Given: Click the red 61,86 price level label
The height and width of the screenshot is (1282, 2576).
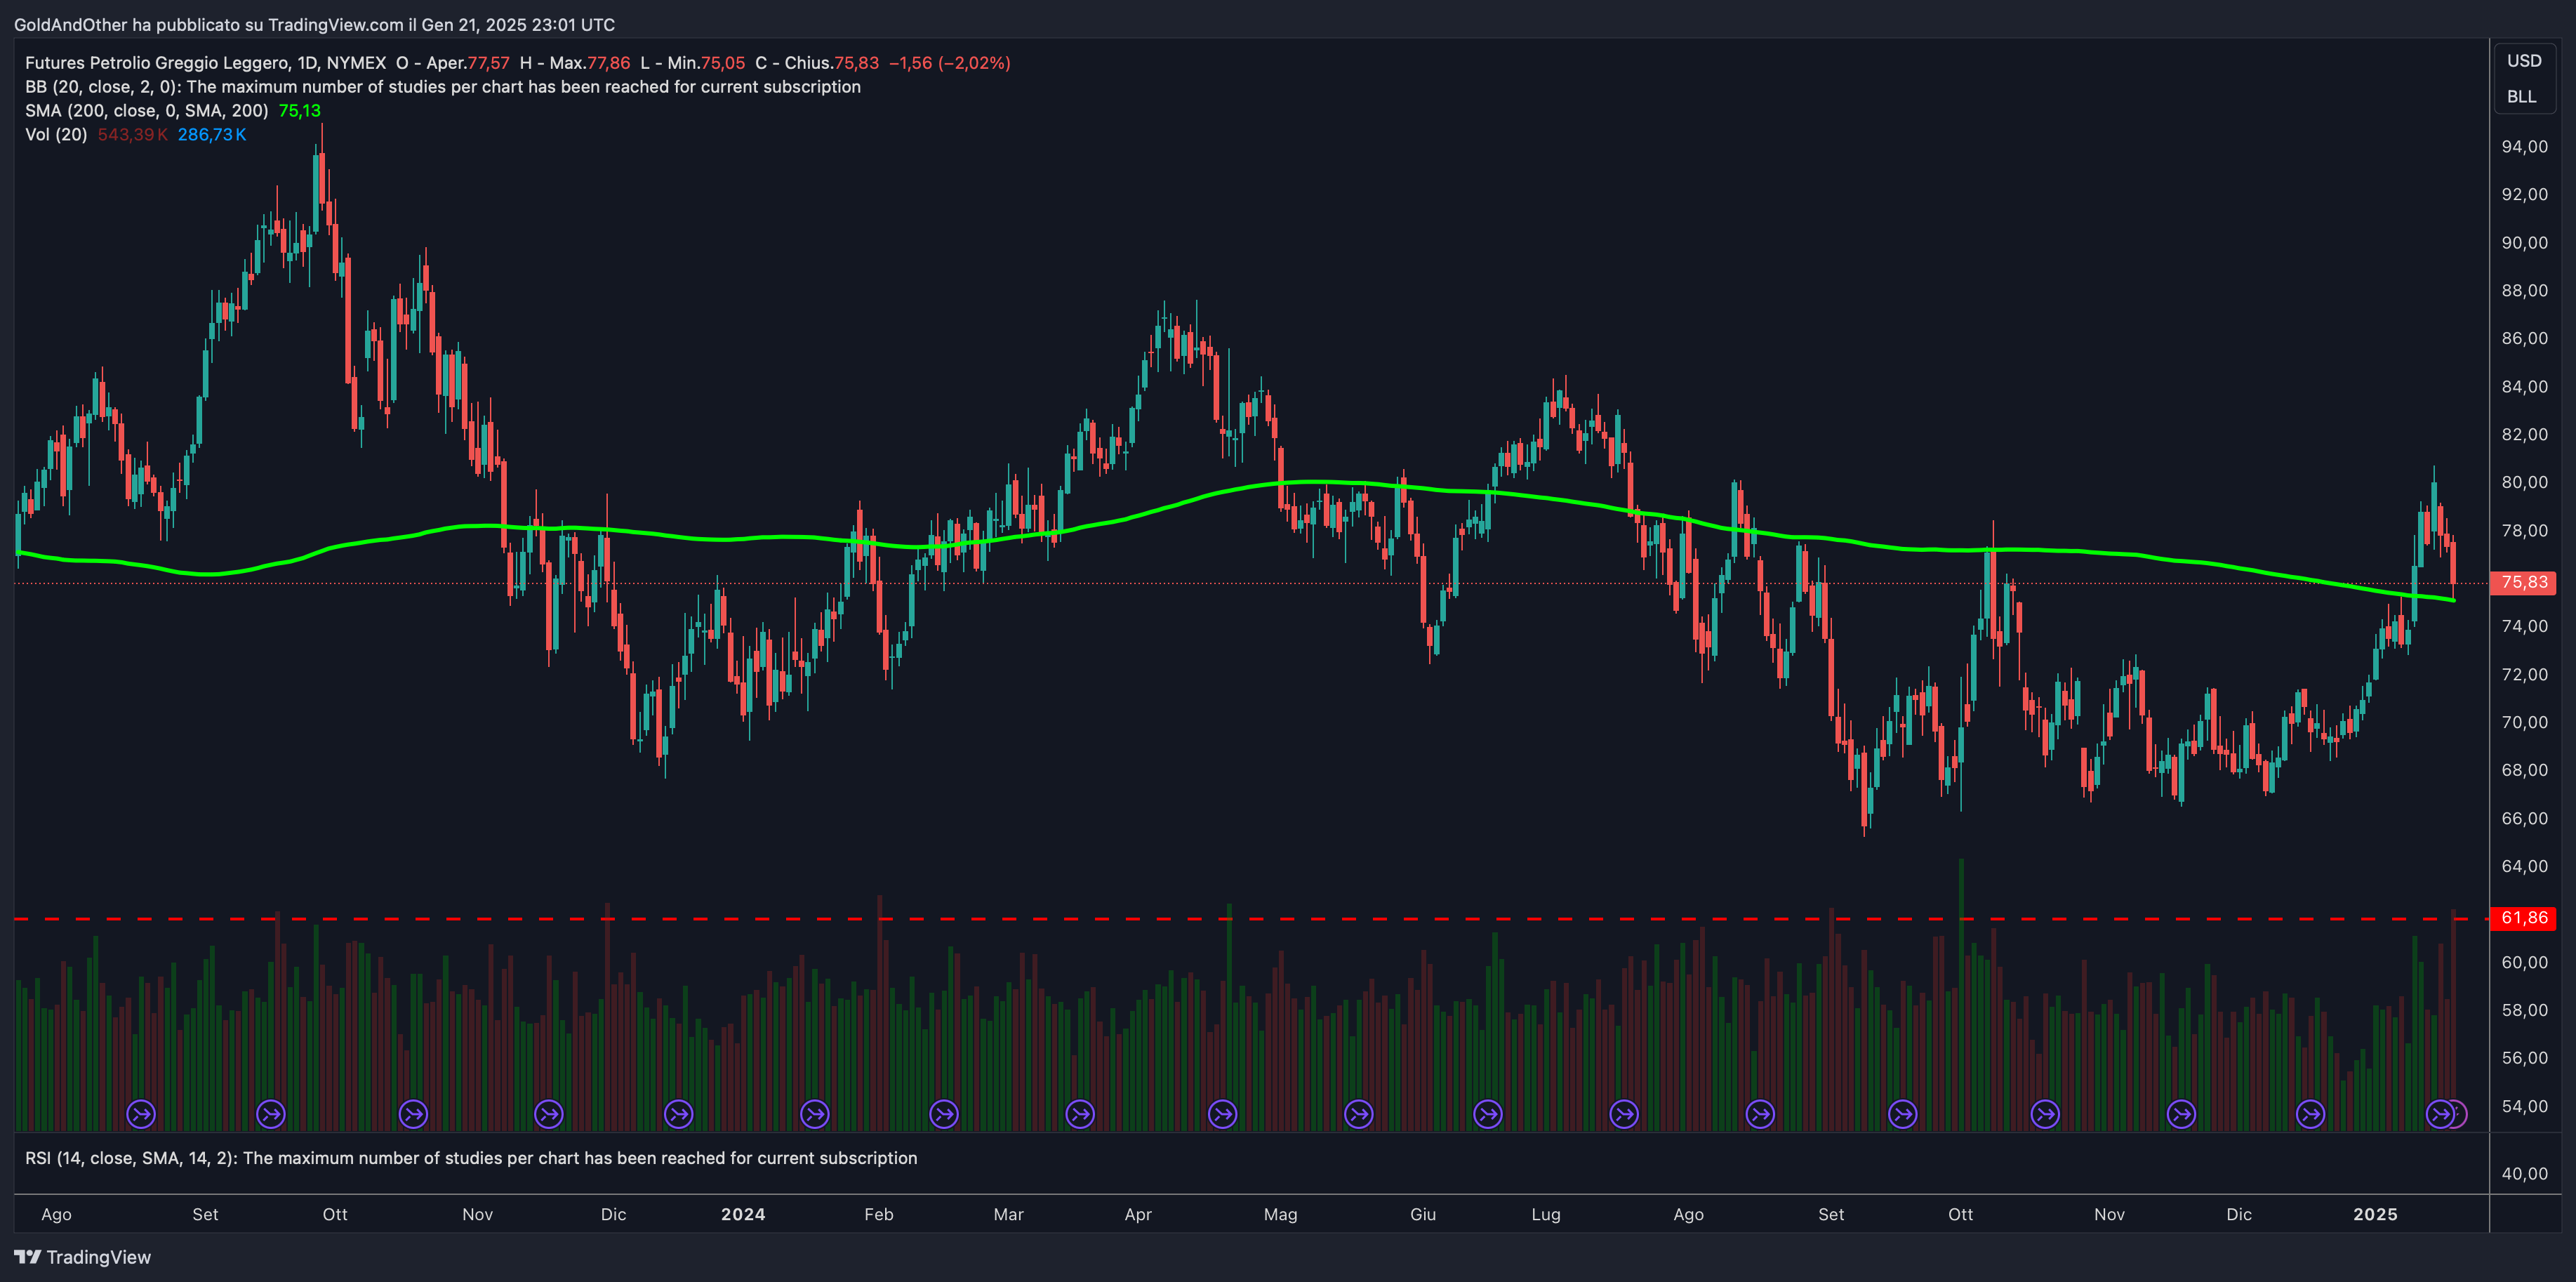Looking at the screenshot, I should (2524, 918).
